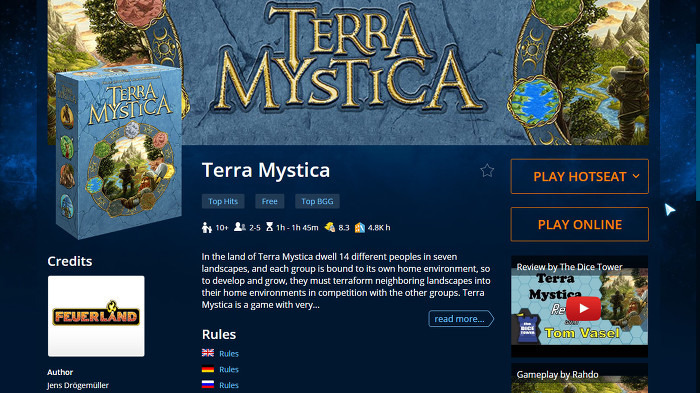
Task: Click the Rules section heading
Action: coord(219,334)
